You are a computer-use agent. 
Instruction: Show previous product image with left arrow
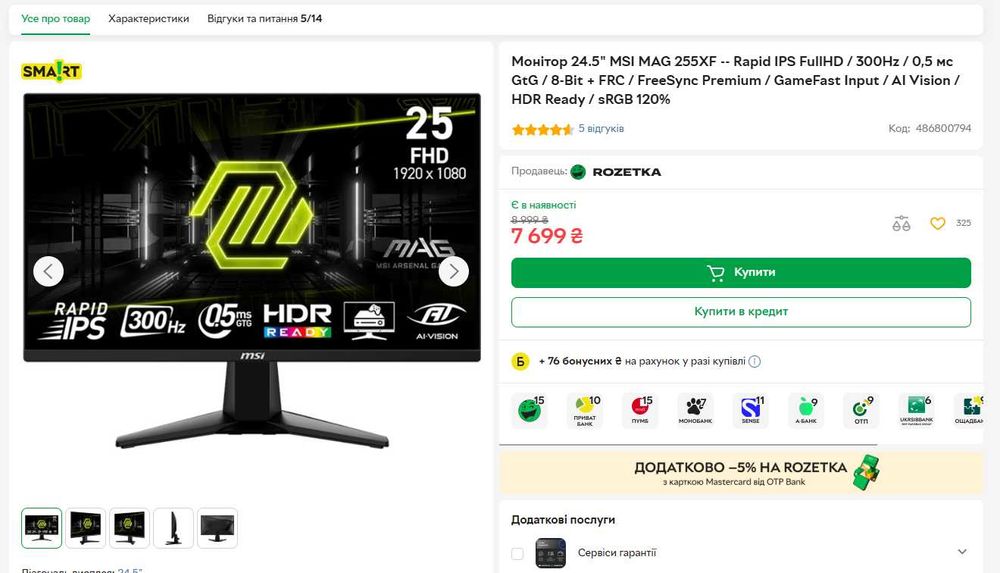48,271
